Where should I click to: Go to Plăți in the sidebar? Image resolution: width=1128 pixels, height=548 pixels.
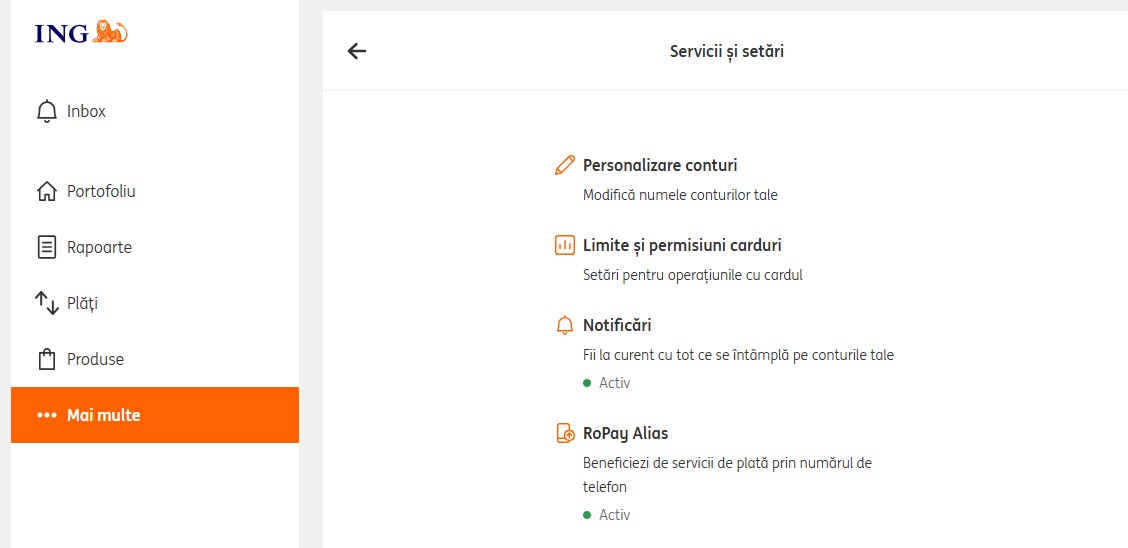82,303
